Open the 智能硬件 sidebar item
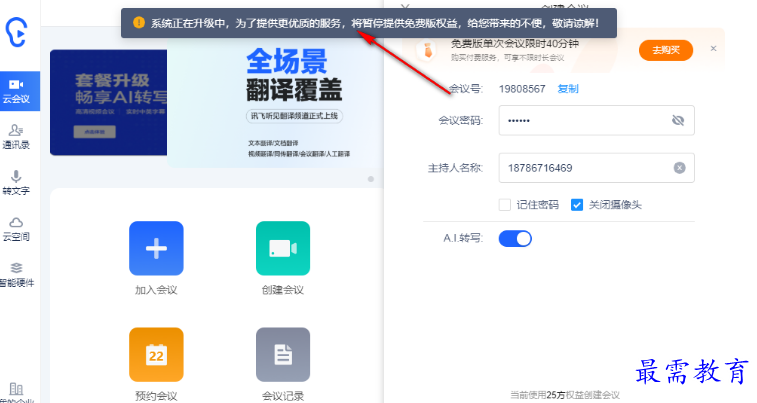The image size is (757, 403). click(16, 275)
